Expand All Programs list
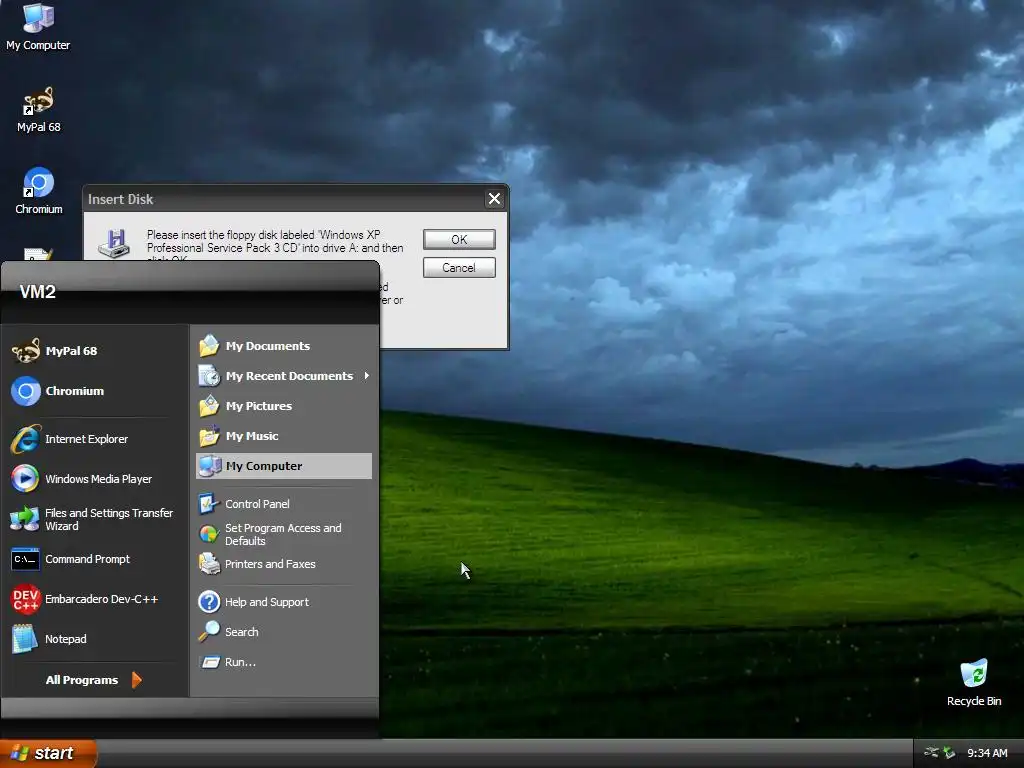The height and width of the screenshot is (768, 1024). click(x=94, y=680)
